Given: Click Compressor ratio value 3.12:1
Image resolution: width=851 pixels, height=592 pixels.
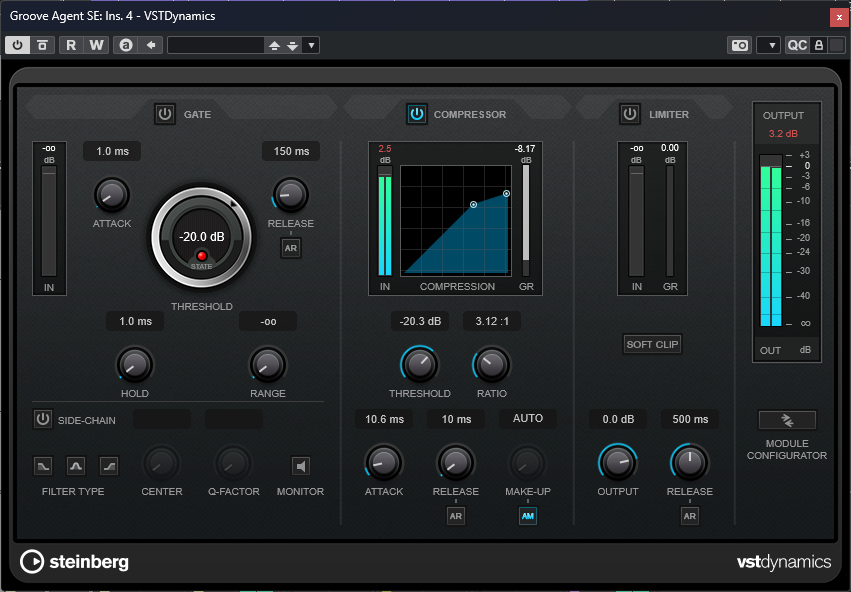Looking at the screenshot, I should (x=492, y=321).
